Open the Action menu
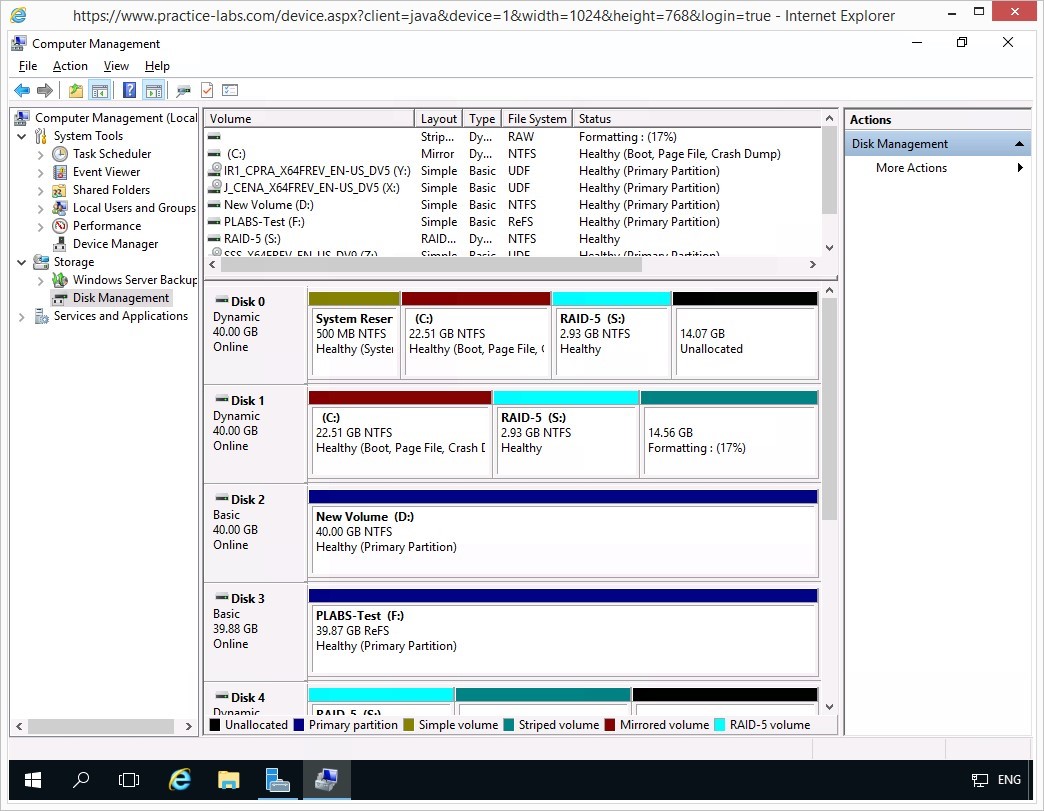The height and width of the screenshot is (811, 1044). click(70, 66)
